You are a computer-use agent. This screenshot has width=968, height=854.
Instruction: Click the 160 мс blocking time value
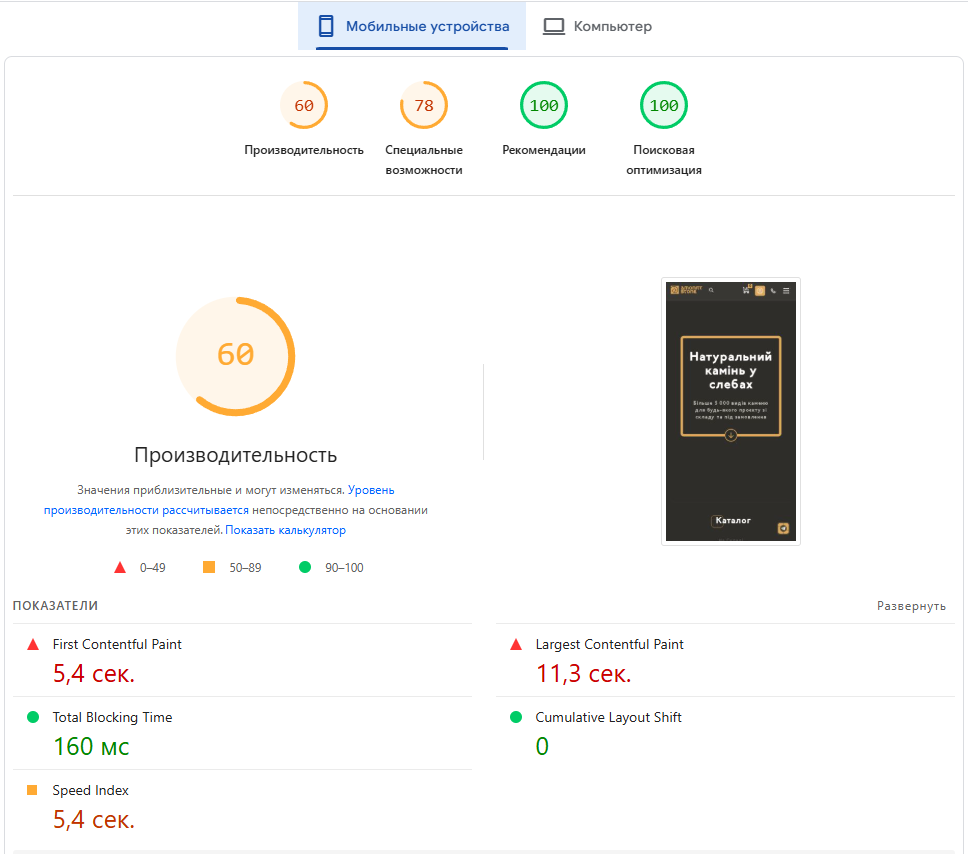click(x=91, y=747)
